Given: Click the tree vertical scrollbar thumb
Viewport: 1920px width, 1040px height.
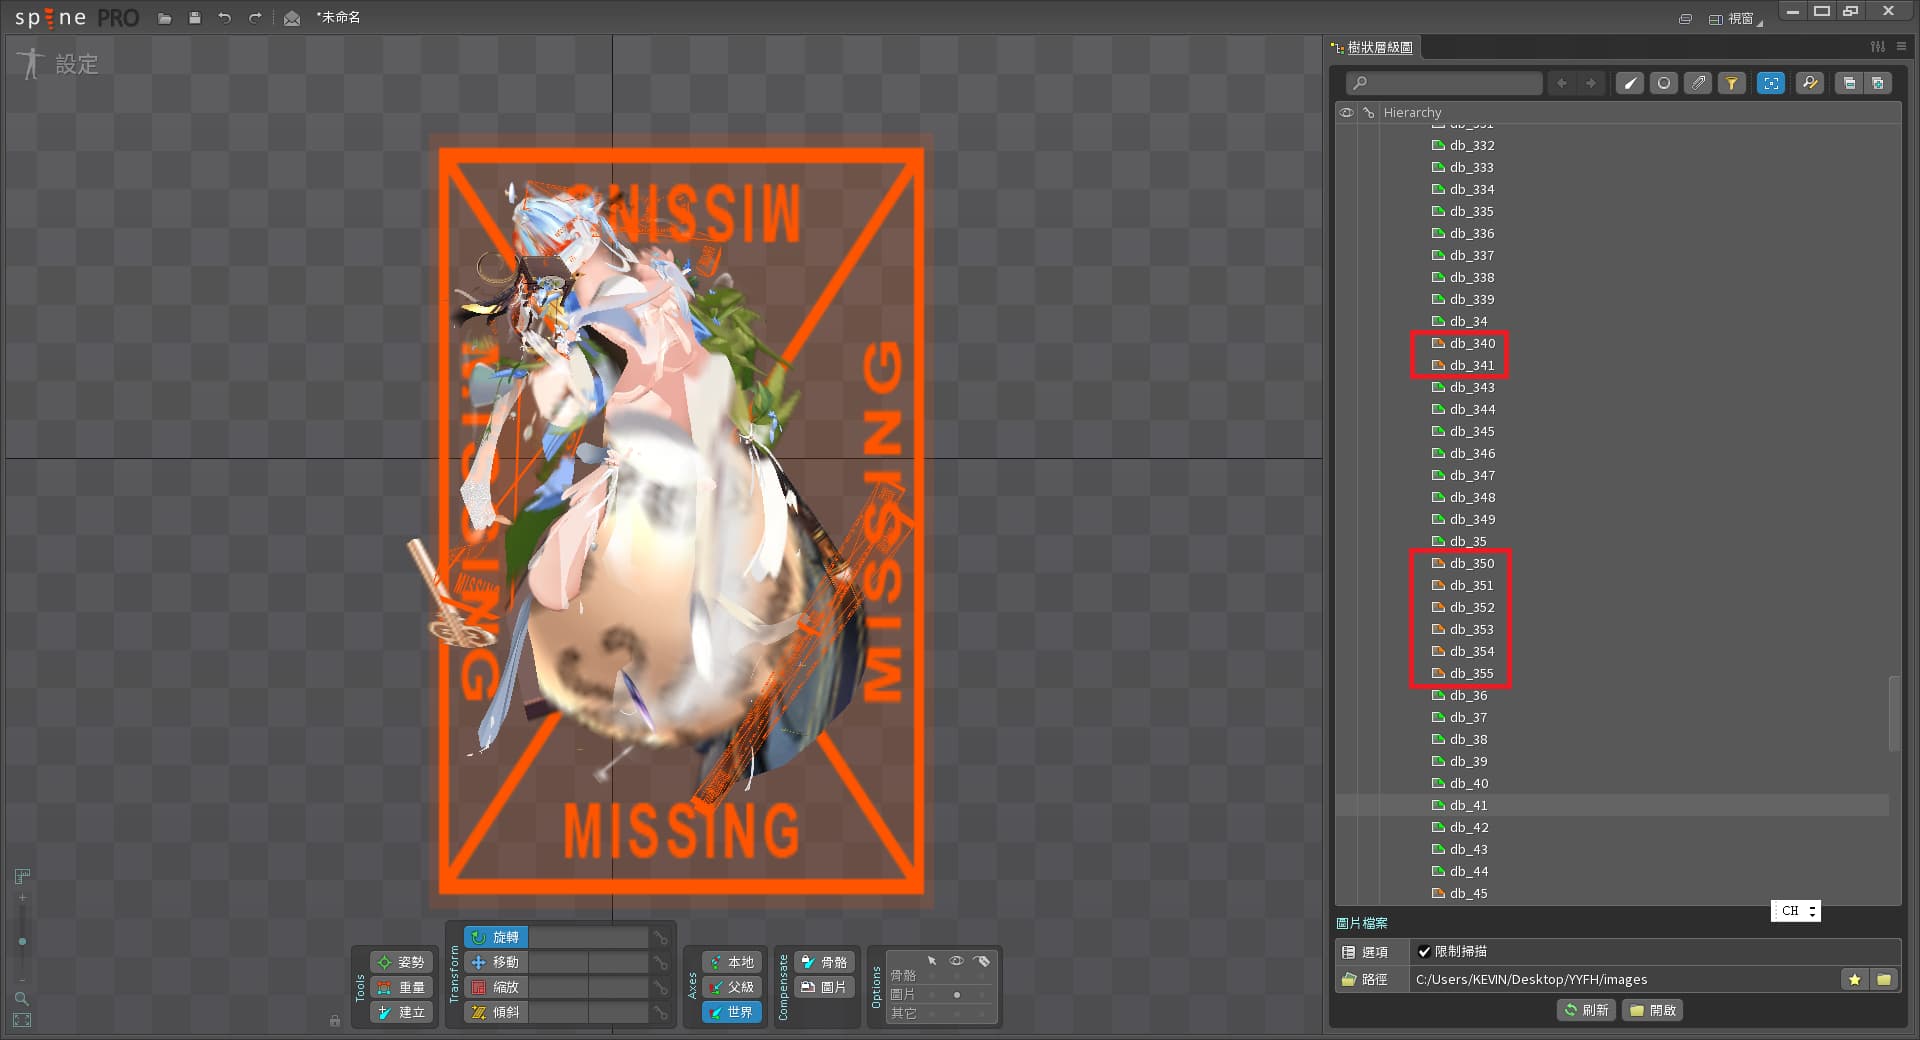Looking at the screenshot, I should pos(1893,713).
